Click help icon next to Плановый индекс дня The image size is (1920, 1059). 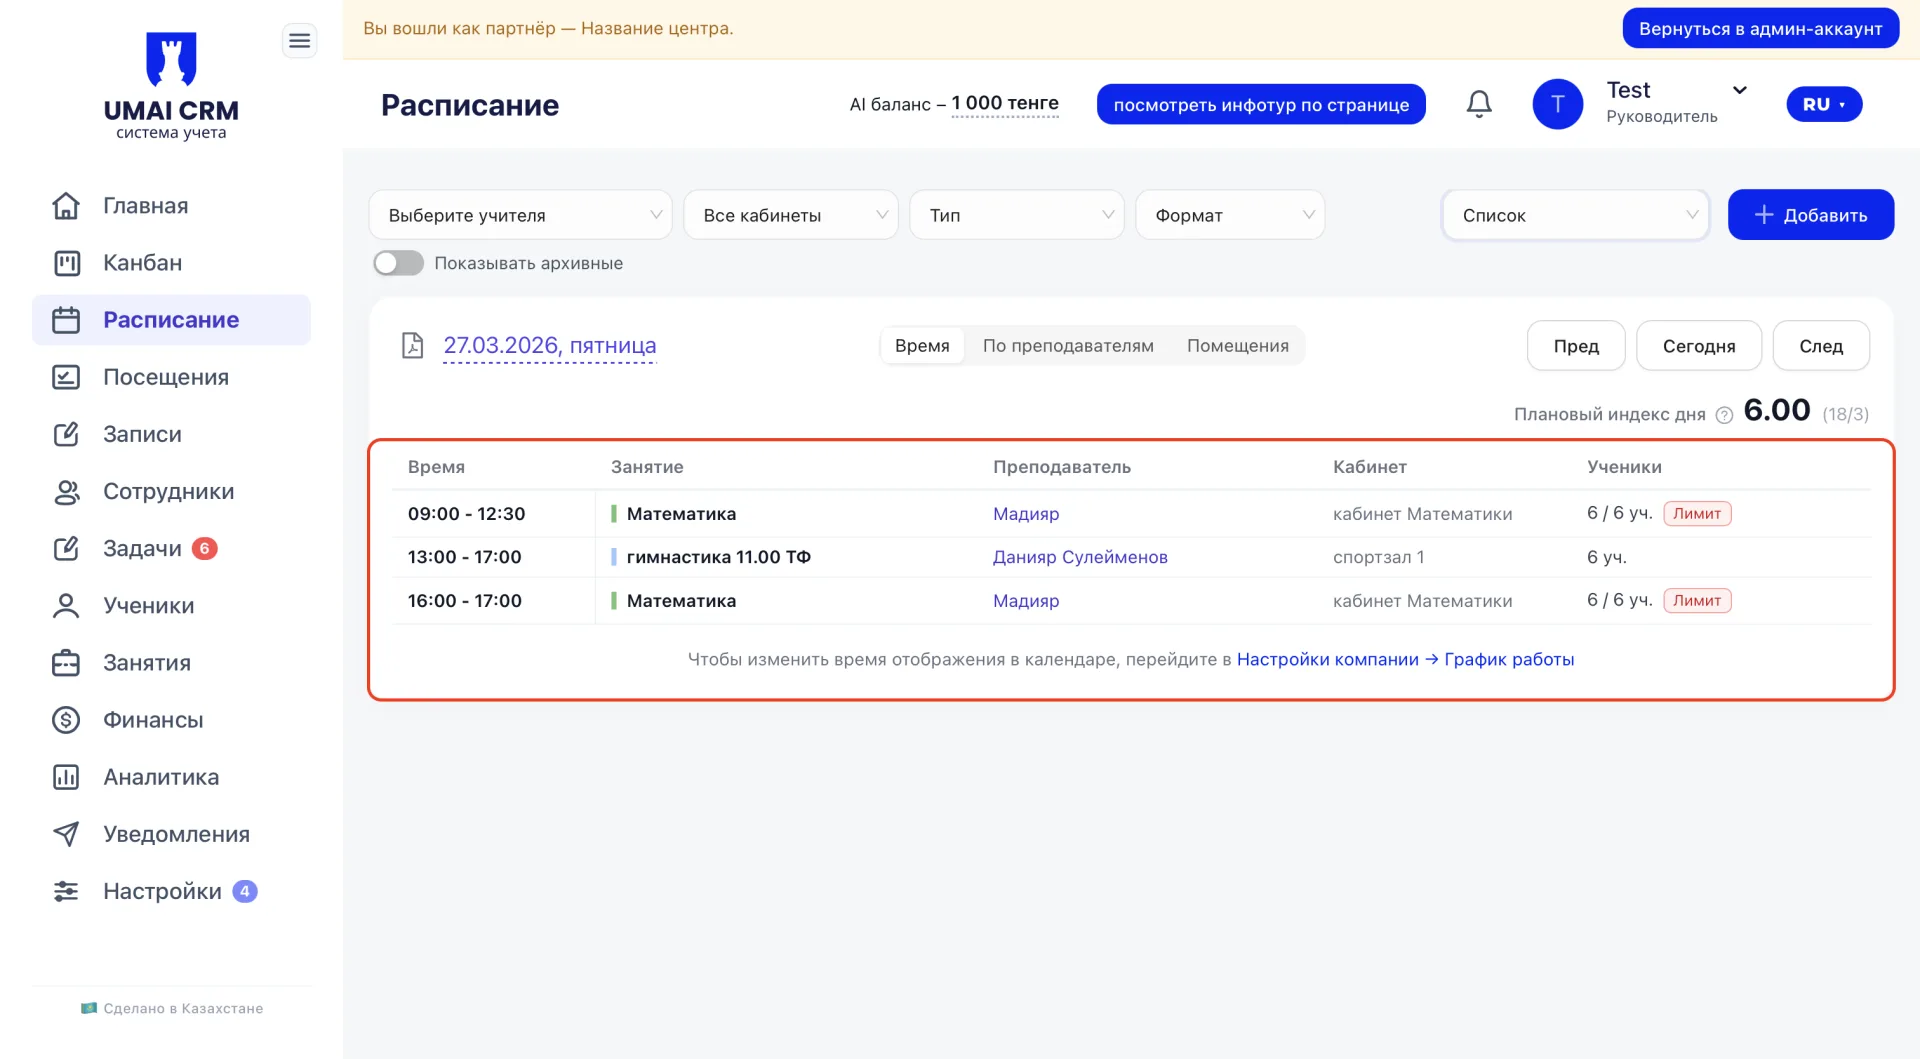tap(1724, 415)
